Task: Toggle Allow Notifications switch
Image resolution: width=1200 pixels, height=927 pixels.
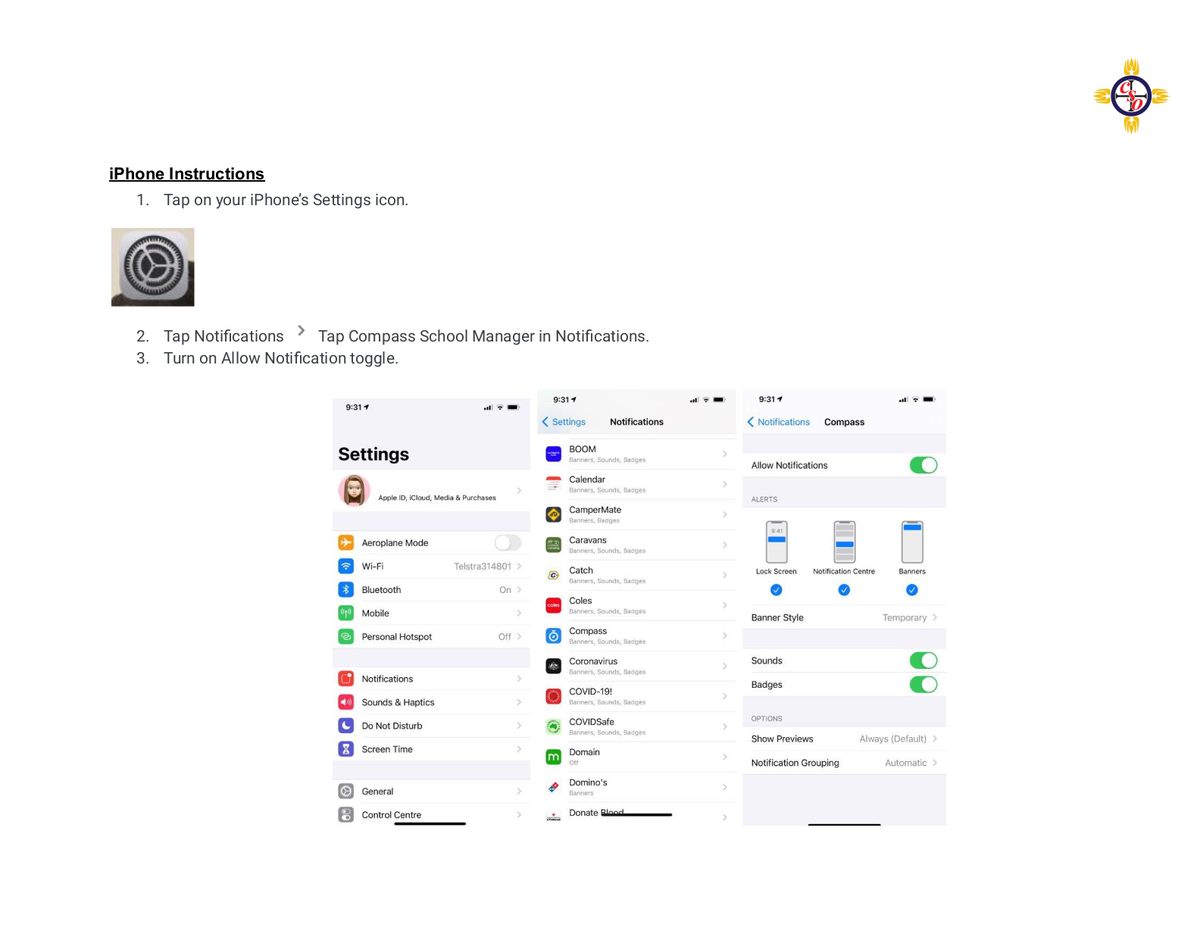Action: (923, 465)
